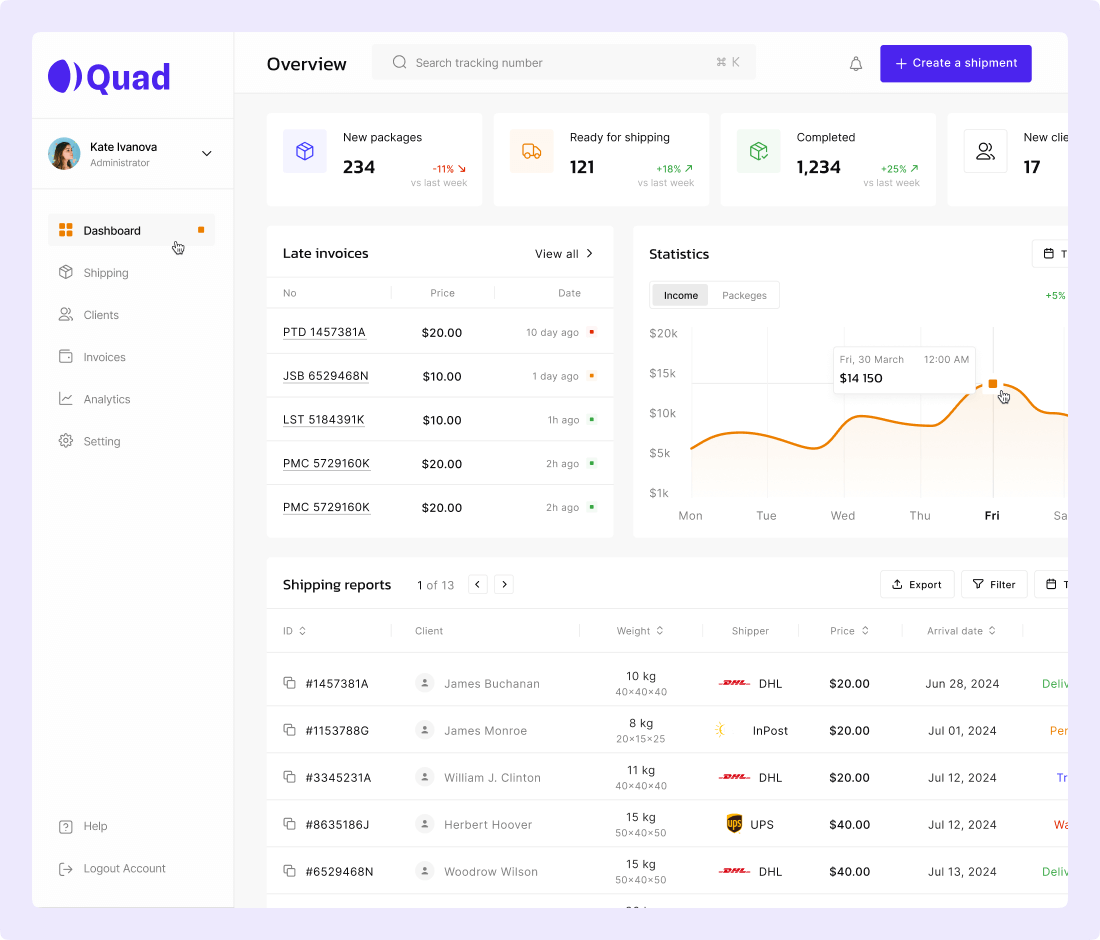
Task: Click the New clients people icon
Action: [985, 151]
